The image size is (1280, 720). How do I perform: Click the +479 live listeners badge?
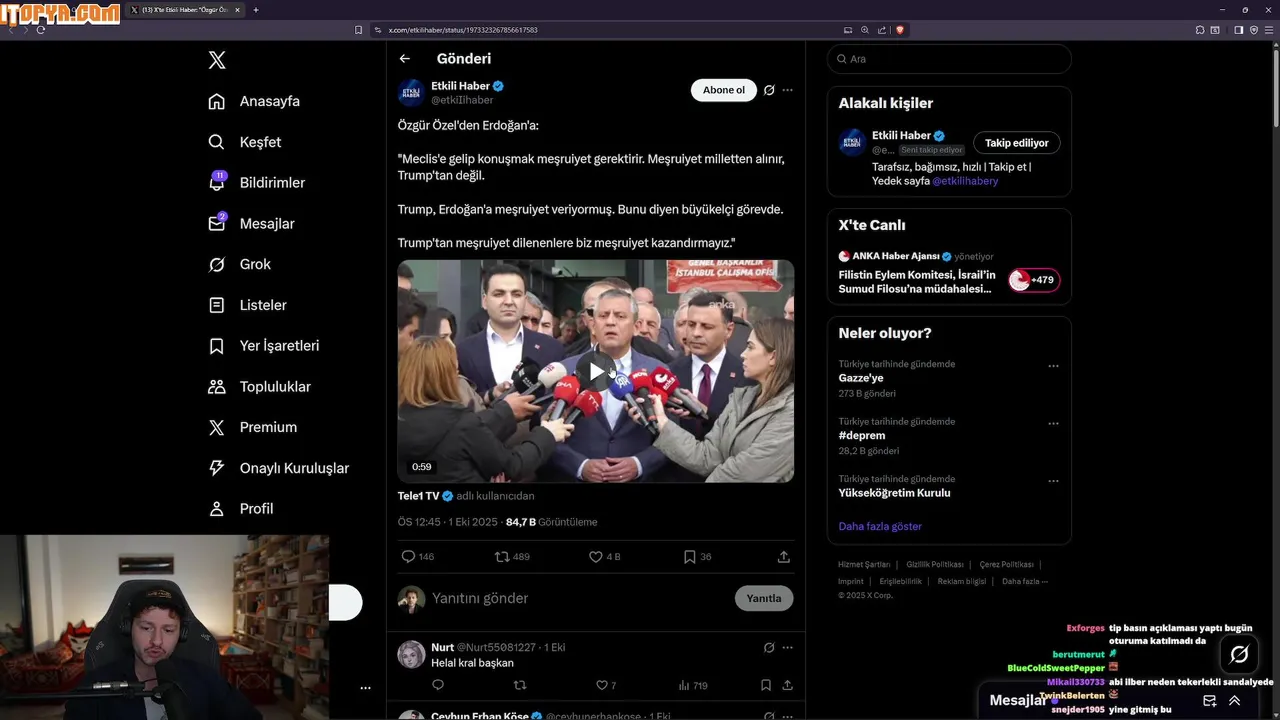pos(1034,280)
